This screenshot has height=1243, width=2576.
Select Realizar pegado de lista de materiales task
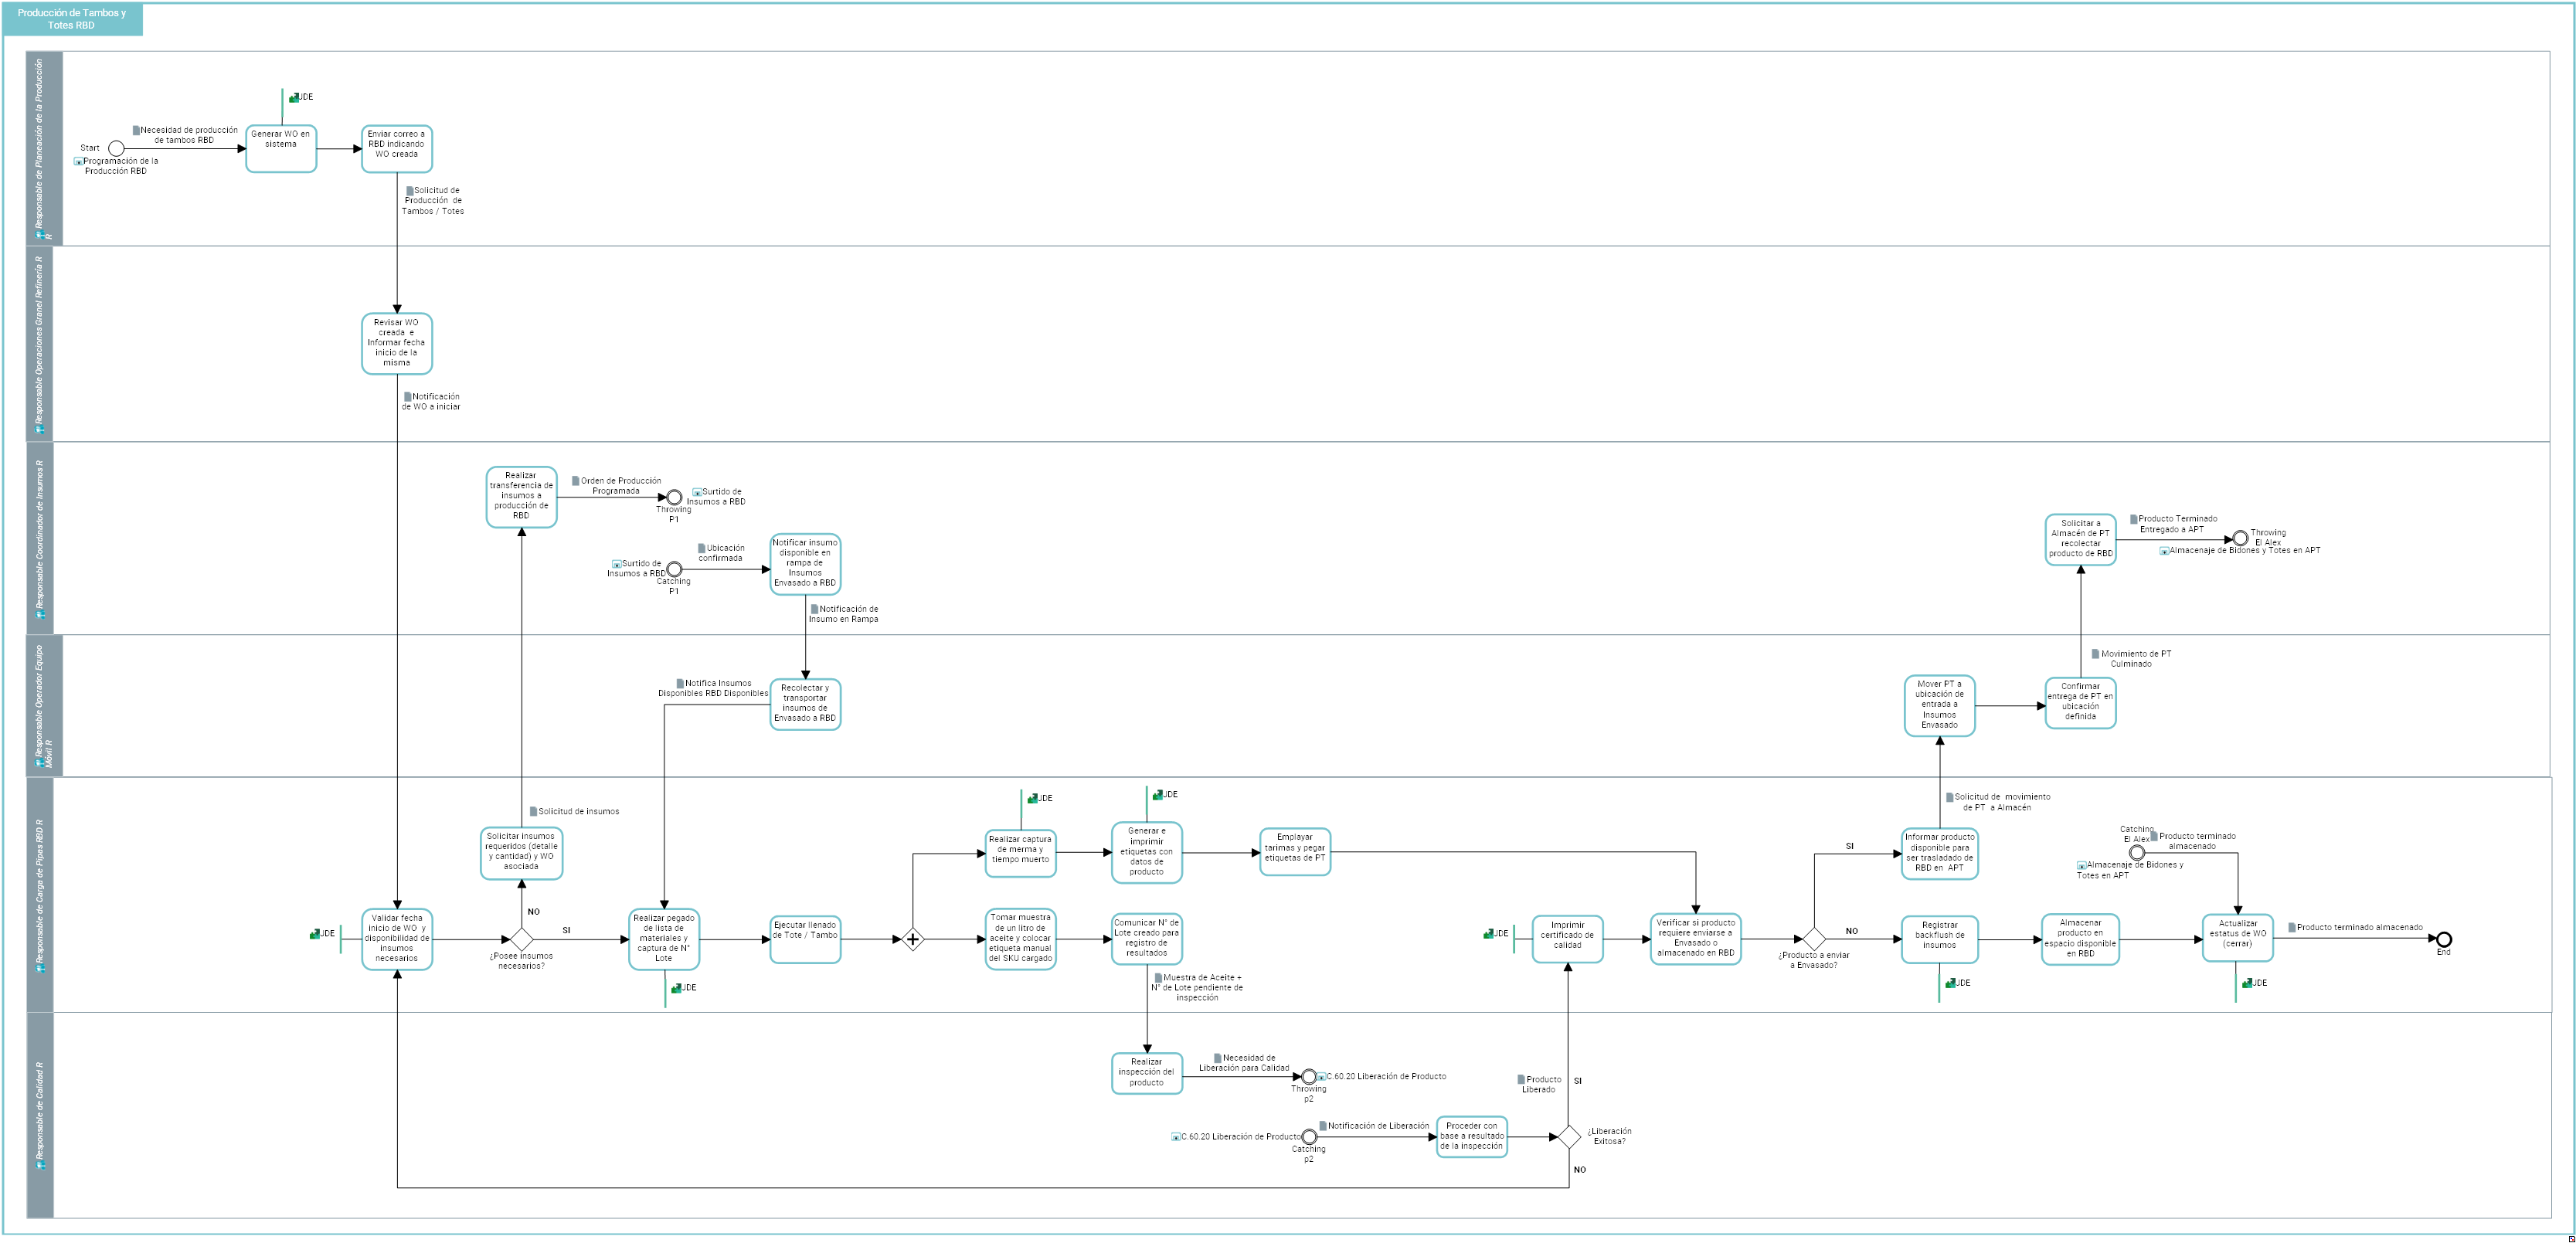[664, 939]
